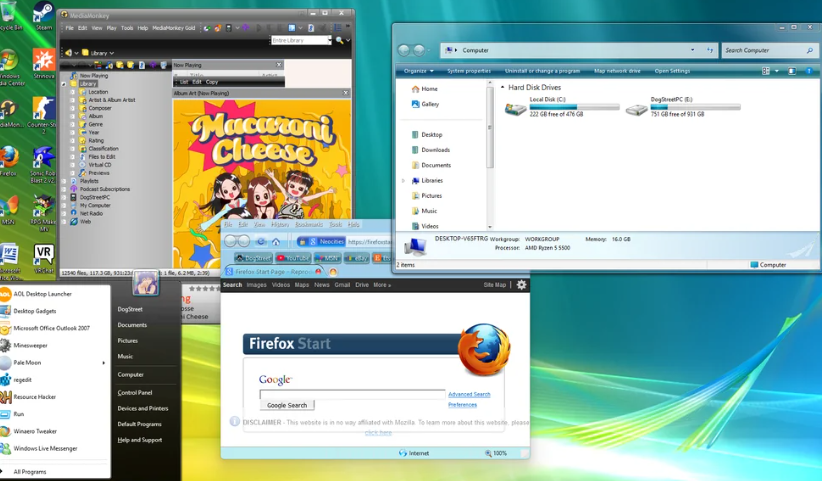Open the RPG Maker MV desktop icon
Viewport: 822px width, 481px height.
click(x=43, y=212)
